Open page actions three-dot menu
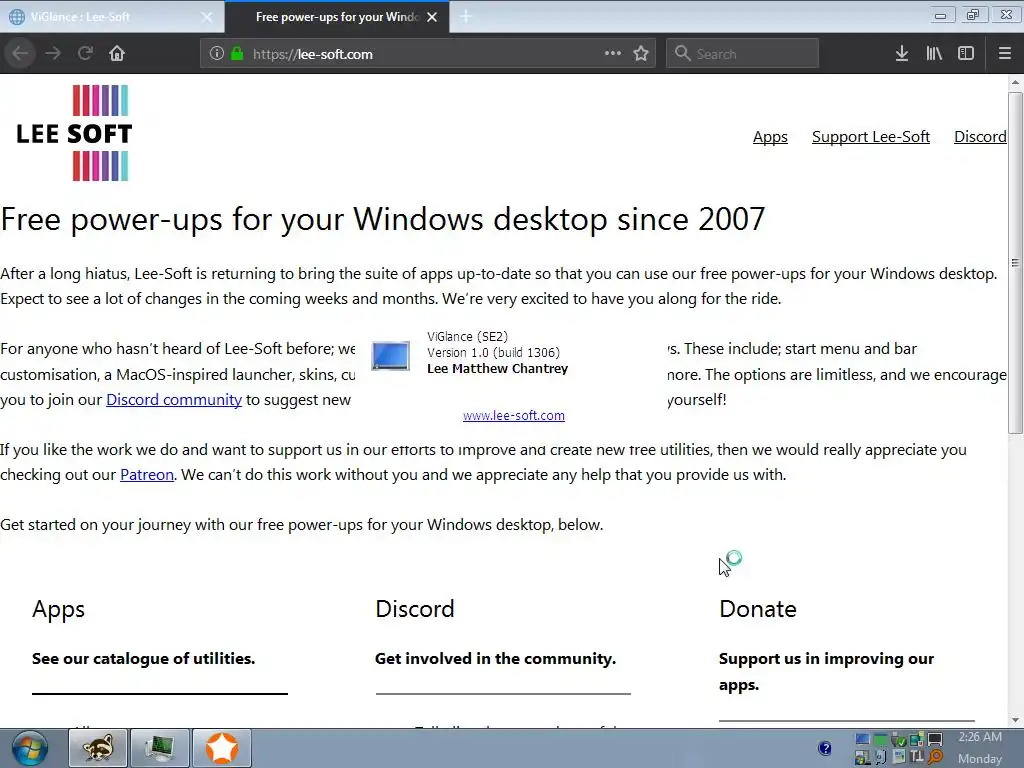This screenshot has width=1024, height=768. coord(613,53)
